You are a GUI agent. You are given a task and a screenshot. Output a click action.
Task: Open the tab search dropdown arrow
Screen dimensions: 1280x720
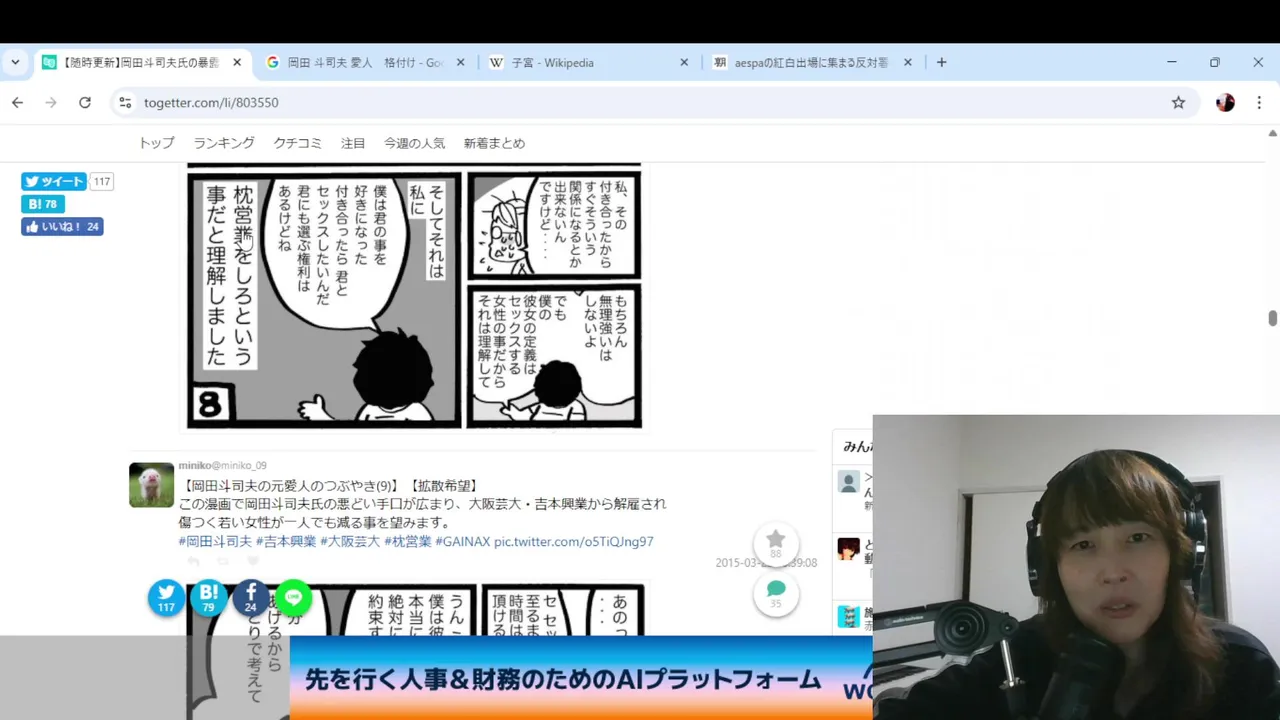(x=15, y=62)
